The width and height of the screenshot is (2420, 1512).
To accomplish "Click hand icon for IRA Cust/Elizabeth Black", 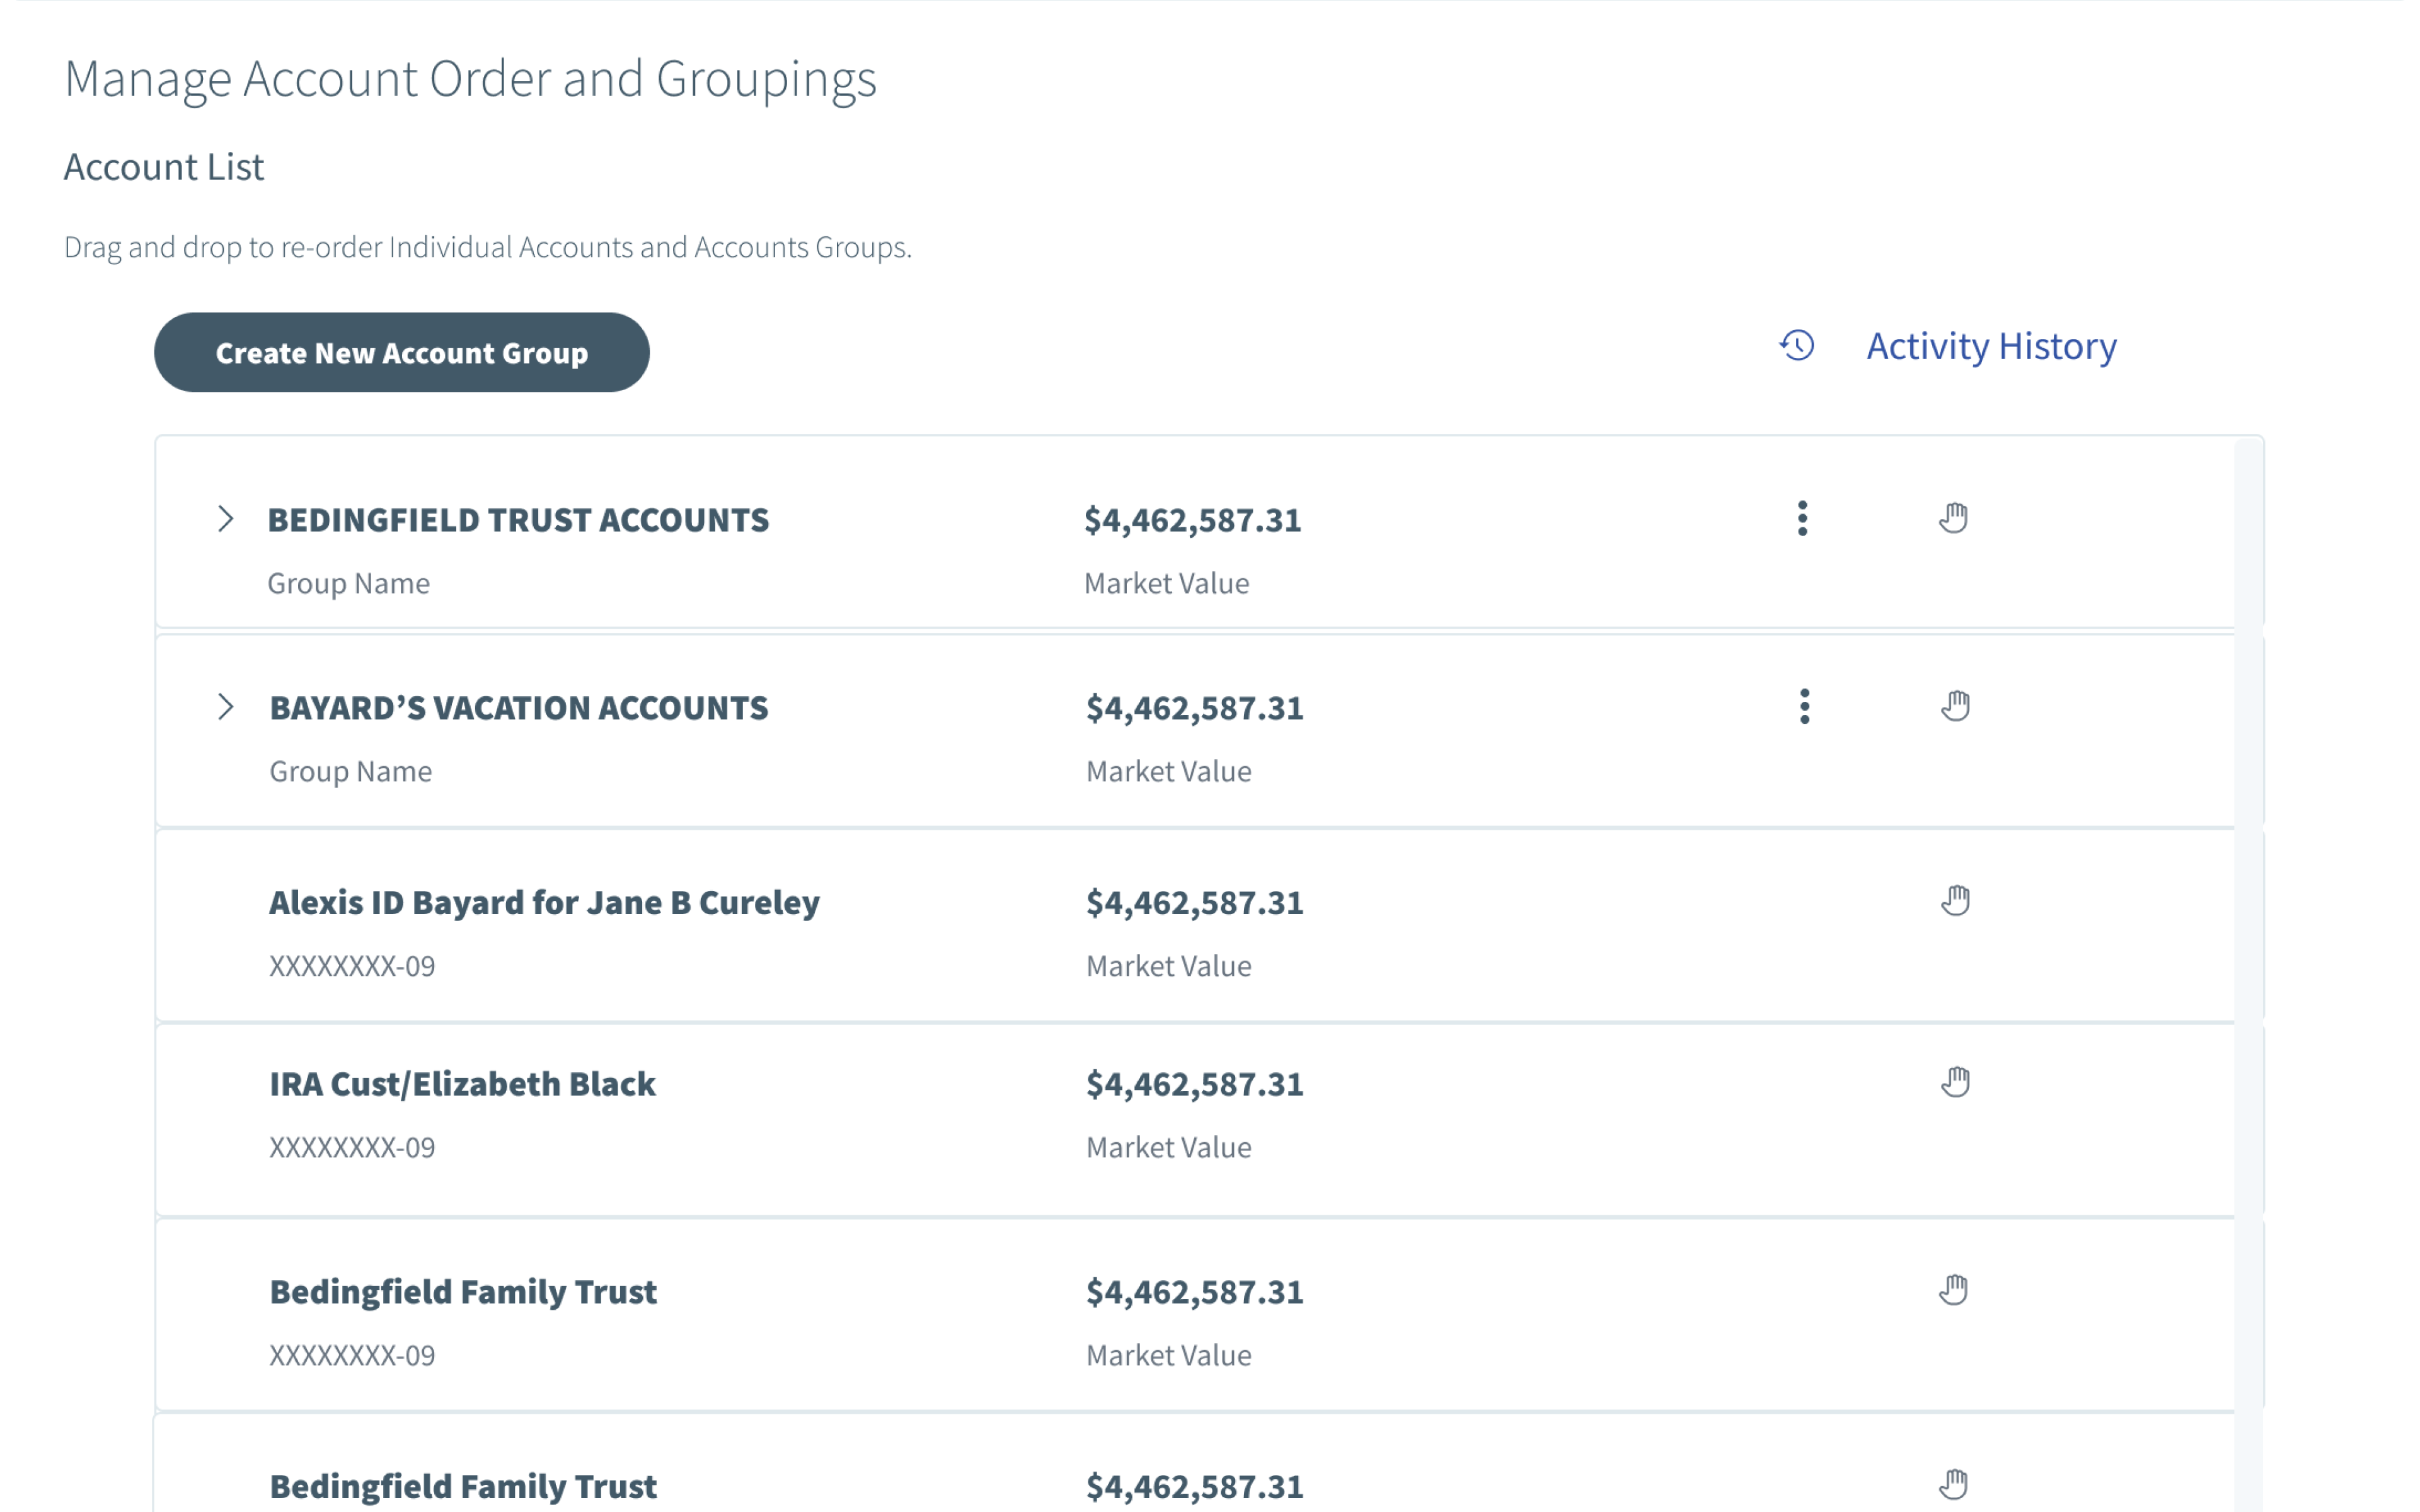I will click(1955, 1082).
